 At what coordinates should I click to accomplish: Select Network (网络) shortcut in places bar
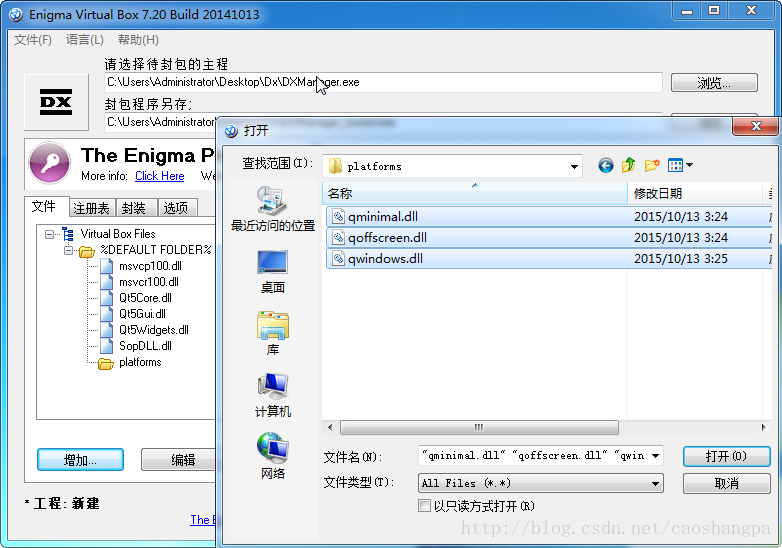click(272, 457)
